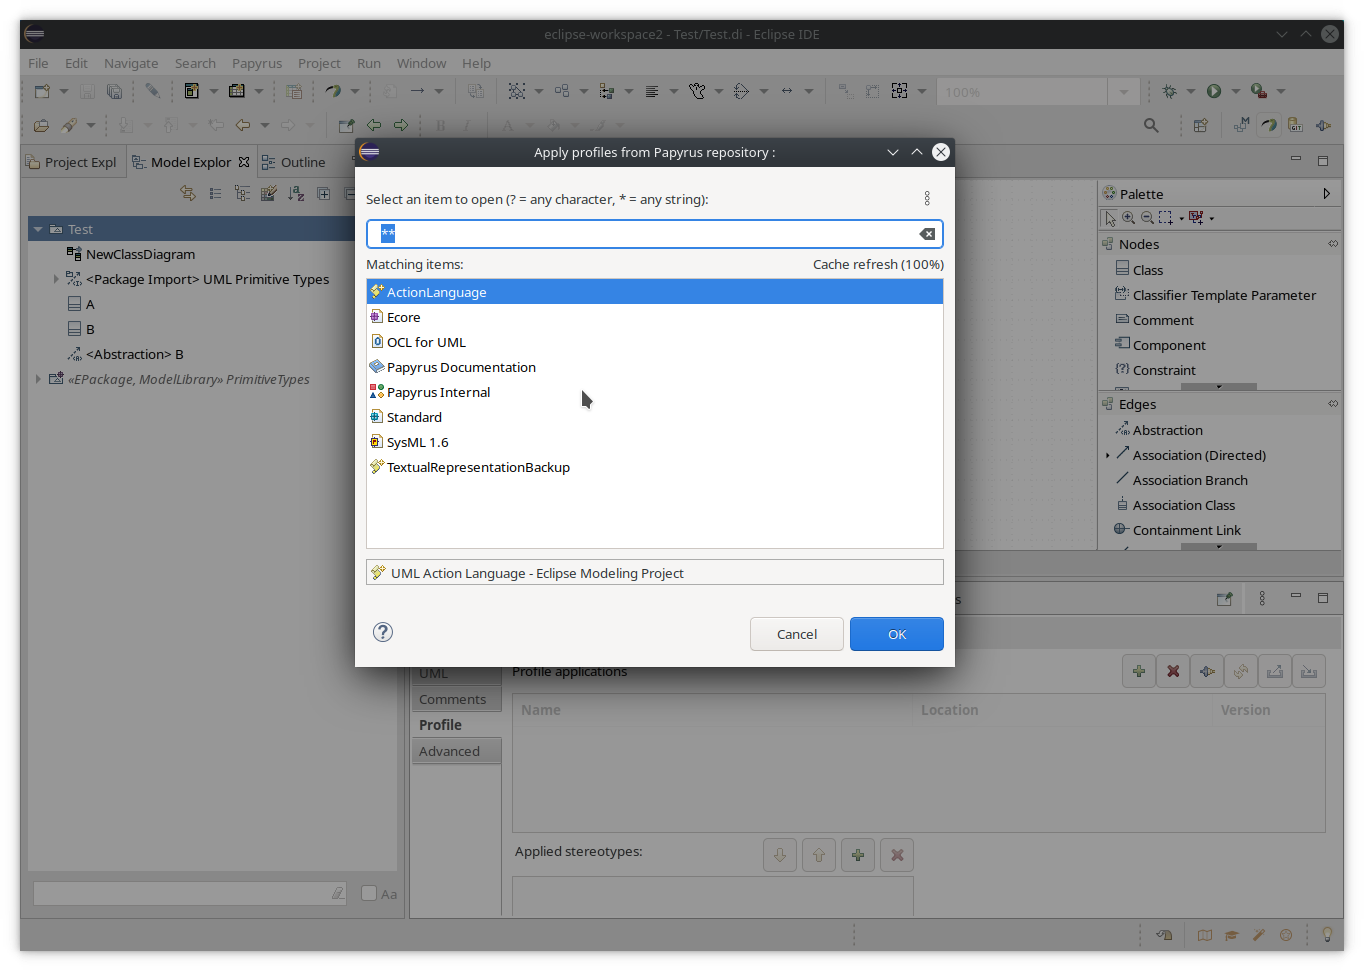This screenshot has height=971, width=1364.
Task: Expand the Association (Directed) palette entry
Action: click(1108, 455)
